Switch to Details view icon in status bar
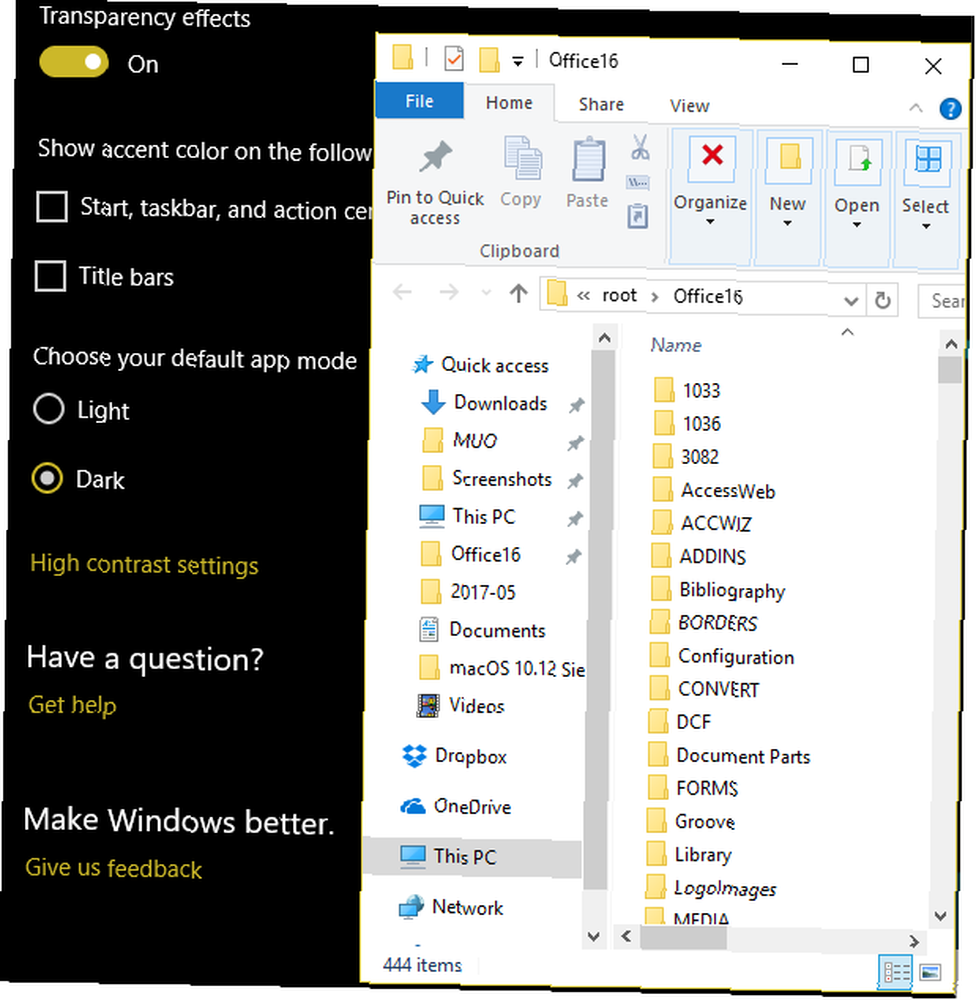Image resolution: width=976 pixels, height=1000 pixels. (x=894, y=971)
